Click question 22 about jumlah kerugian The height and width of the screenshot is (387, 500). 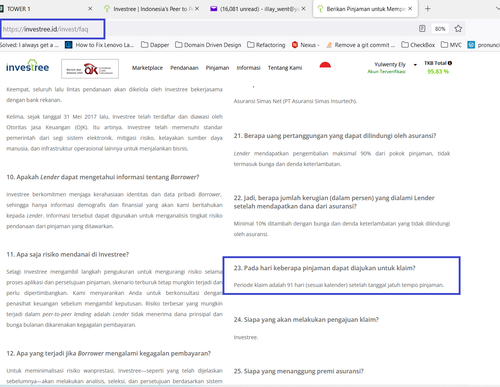pos(334,202)
